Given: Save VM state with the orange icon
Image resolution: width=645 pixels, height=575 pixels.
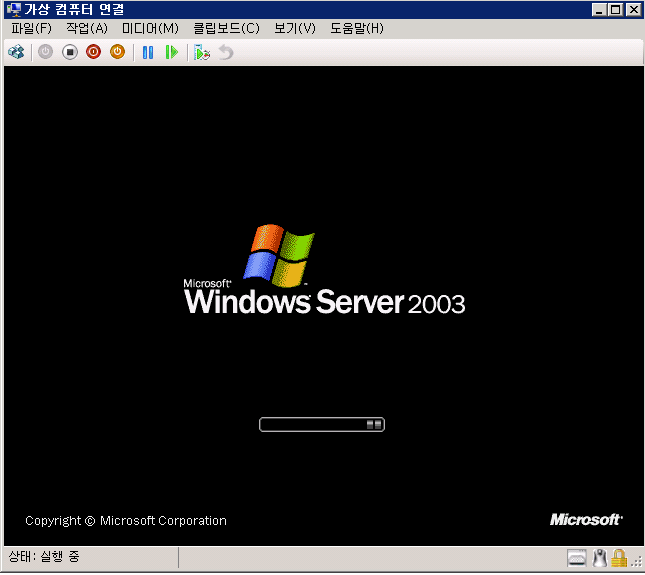Looking at the screenshot, I should 117,52.
